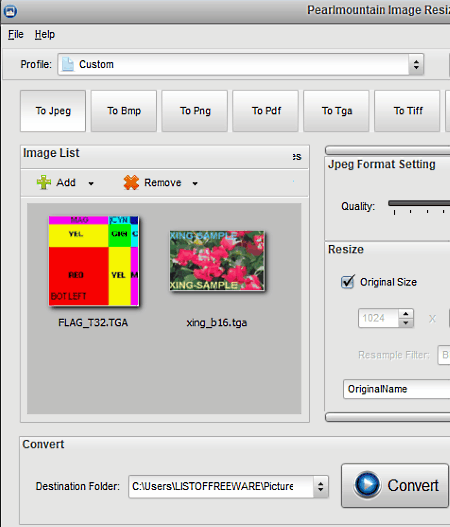Select the To Png format button
Viewport: 450px width, 527px height.
[x=195, y=111]
